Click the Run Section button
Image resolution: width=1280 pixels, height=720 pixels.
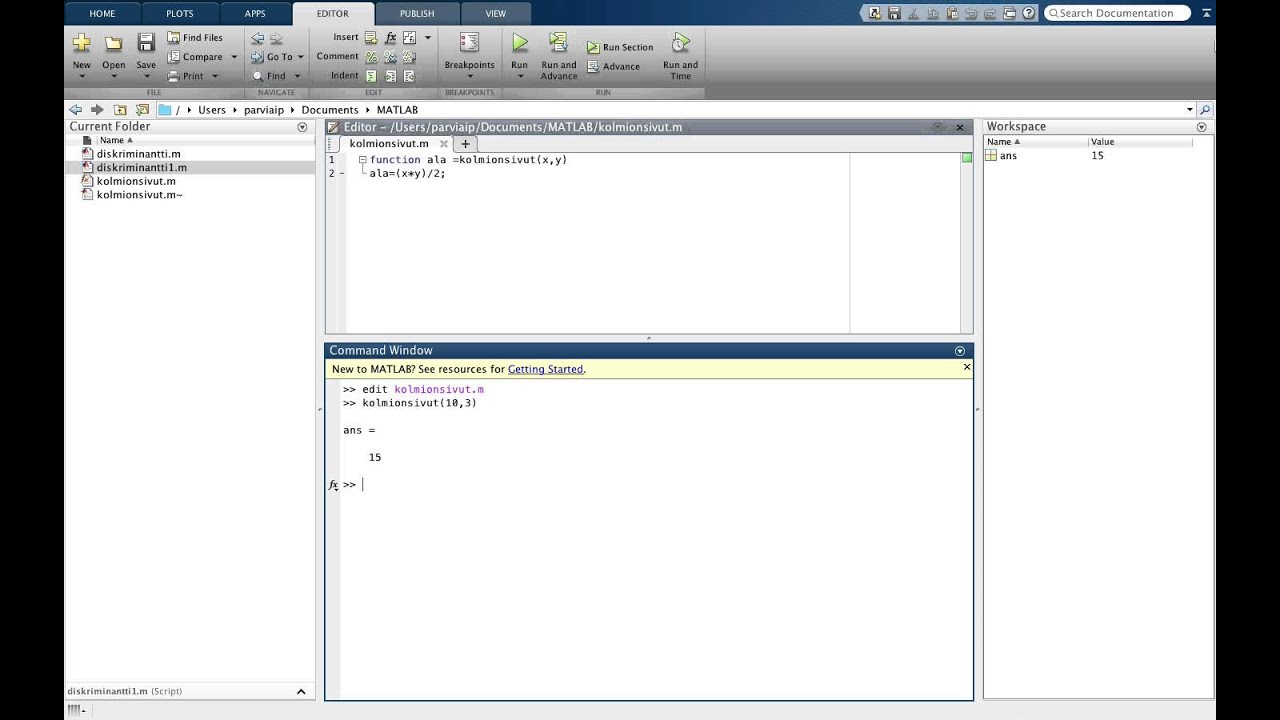pyautogui.click(x=619, y=47)
